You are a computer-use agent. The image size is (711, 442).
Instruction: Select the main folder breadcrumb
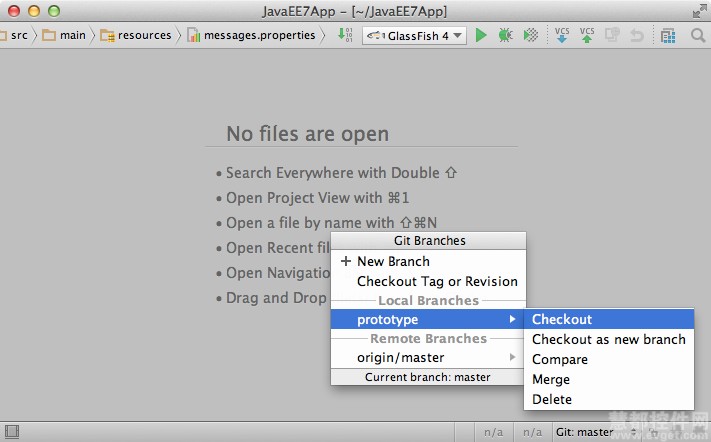point(73,35)
